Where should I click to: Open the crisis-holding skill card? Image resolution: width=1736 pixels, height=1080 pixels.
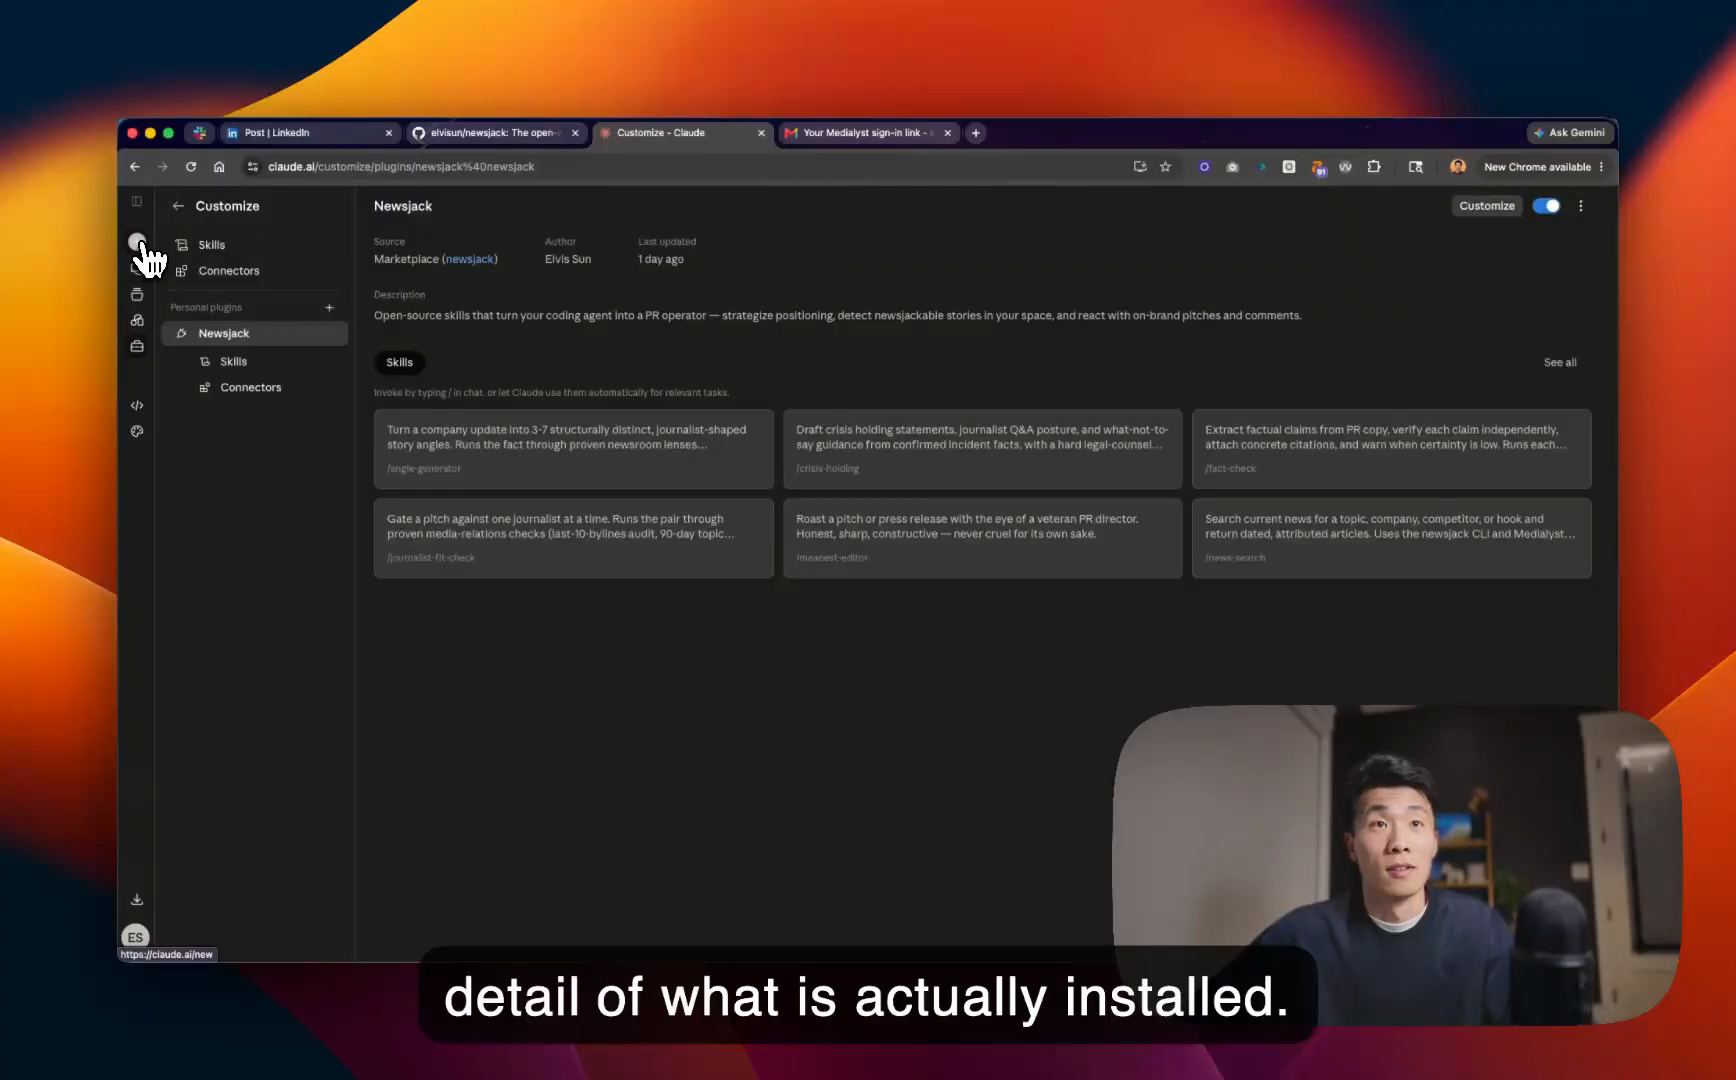coord(982,449)
